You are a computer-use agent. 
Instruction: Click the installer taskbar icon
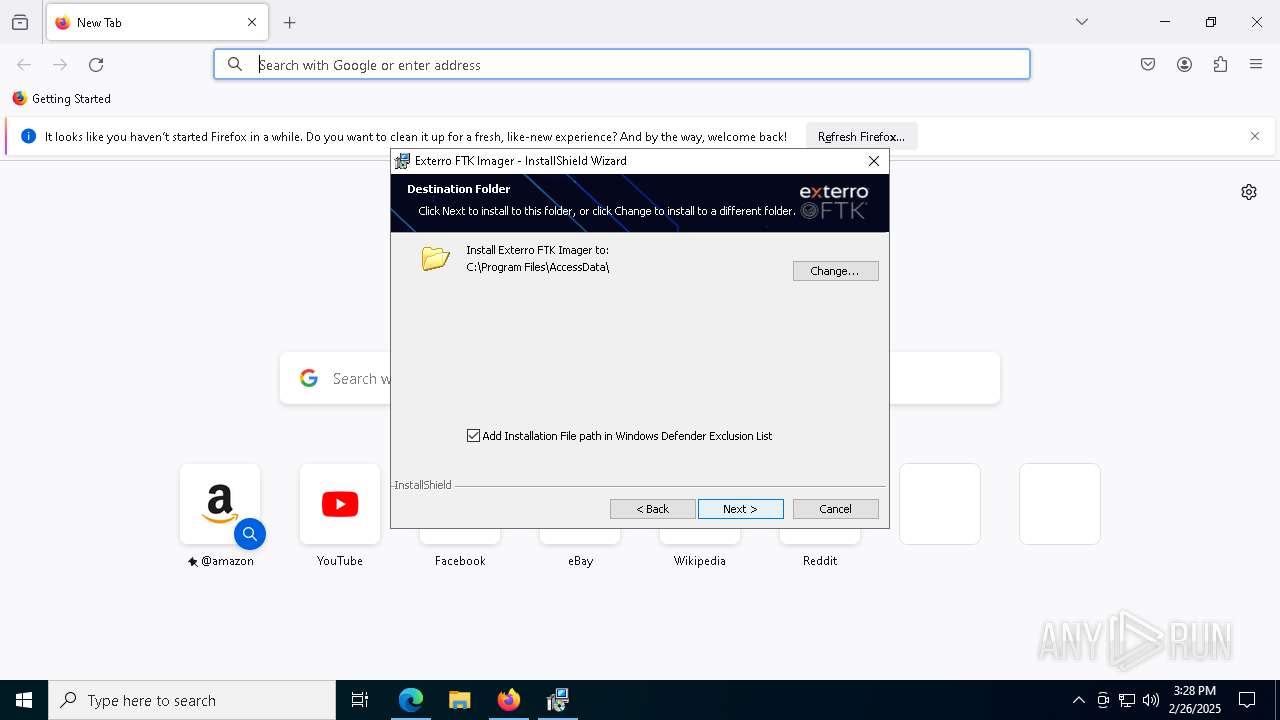click(558, 700)
